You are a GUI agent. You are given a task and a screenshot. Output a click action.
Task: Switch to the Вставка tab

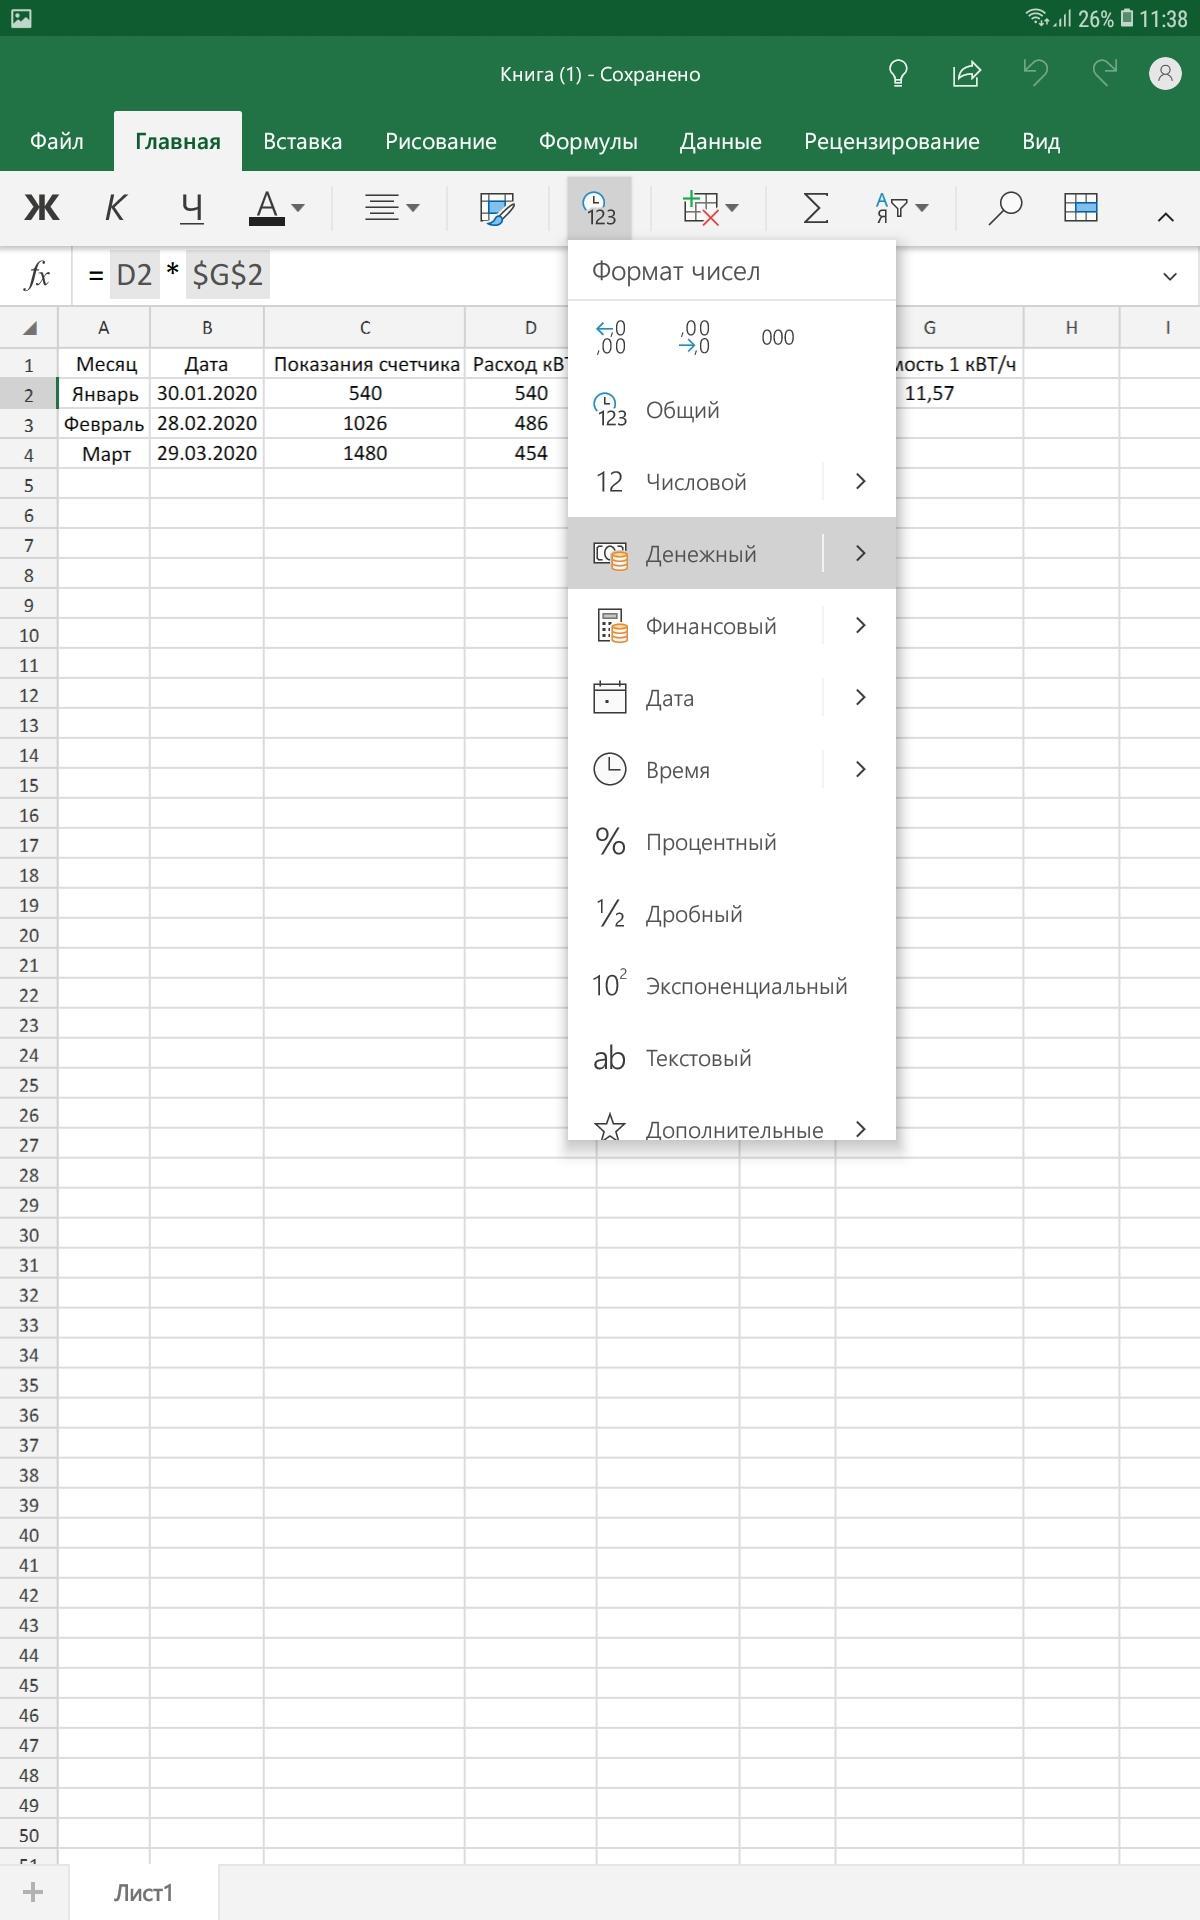[x=302, y=141]
